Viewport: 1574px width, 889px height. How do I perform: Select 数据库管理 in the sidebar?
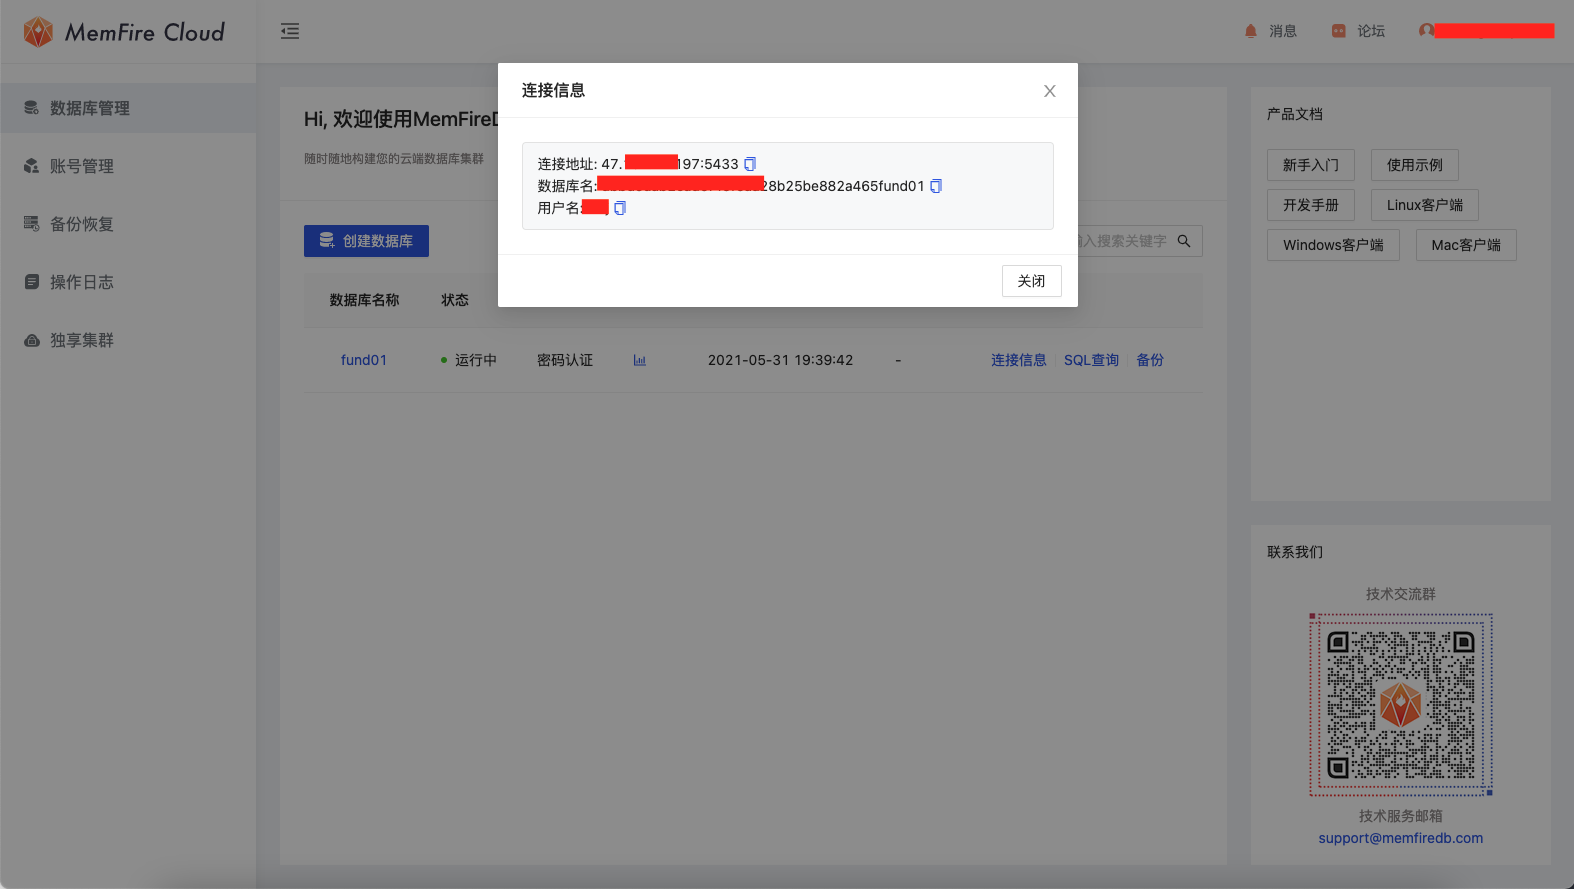pos(128,108)
